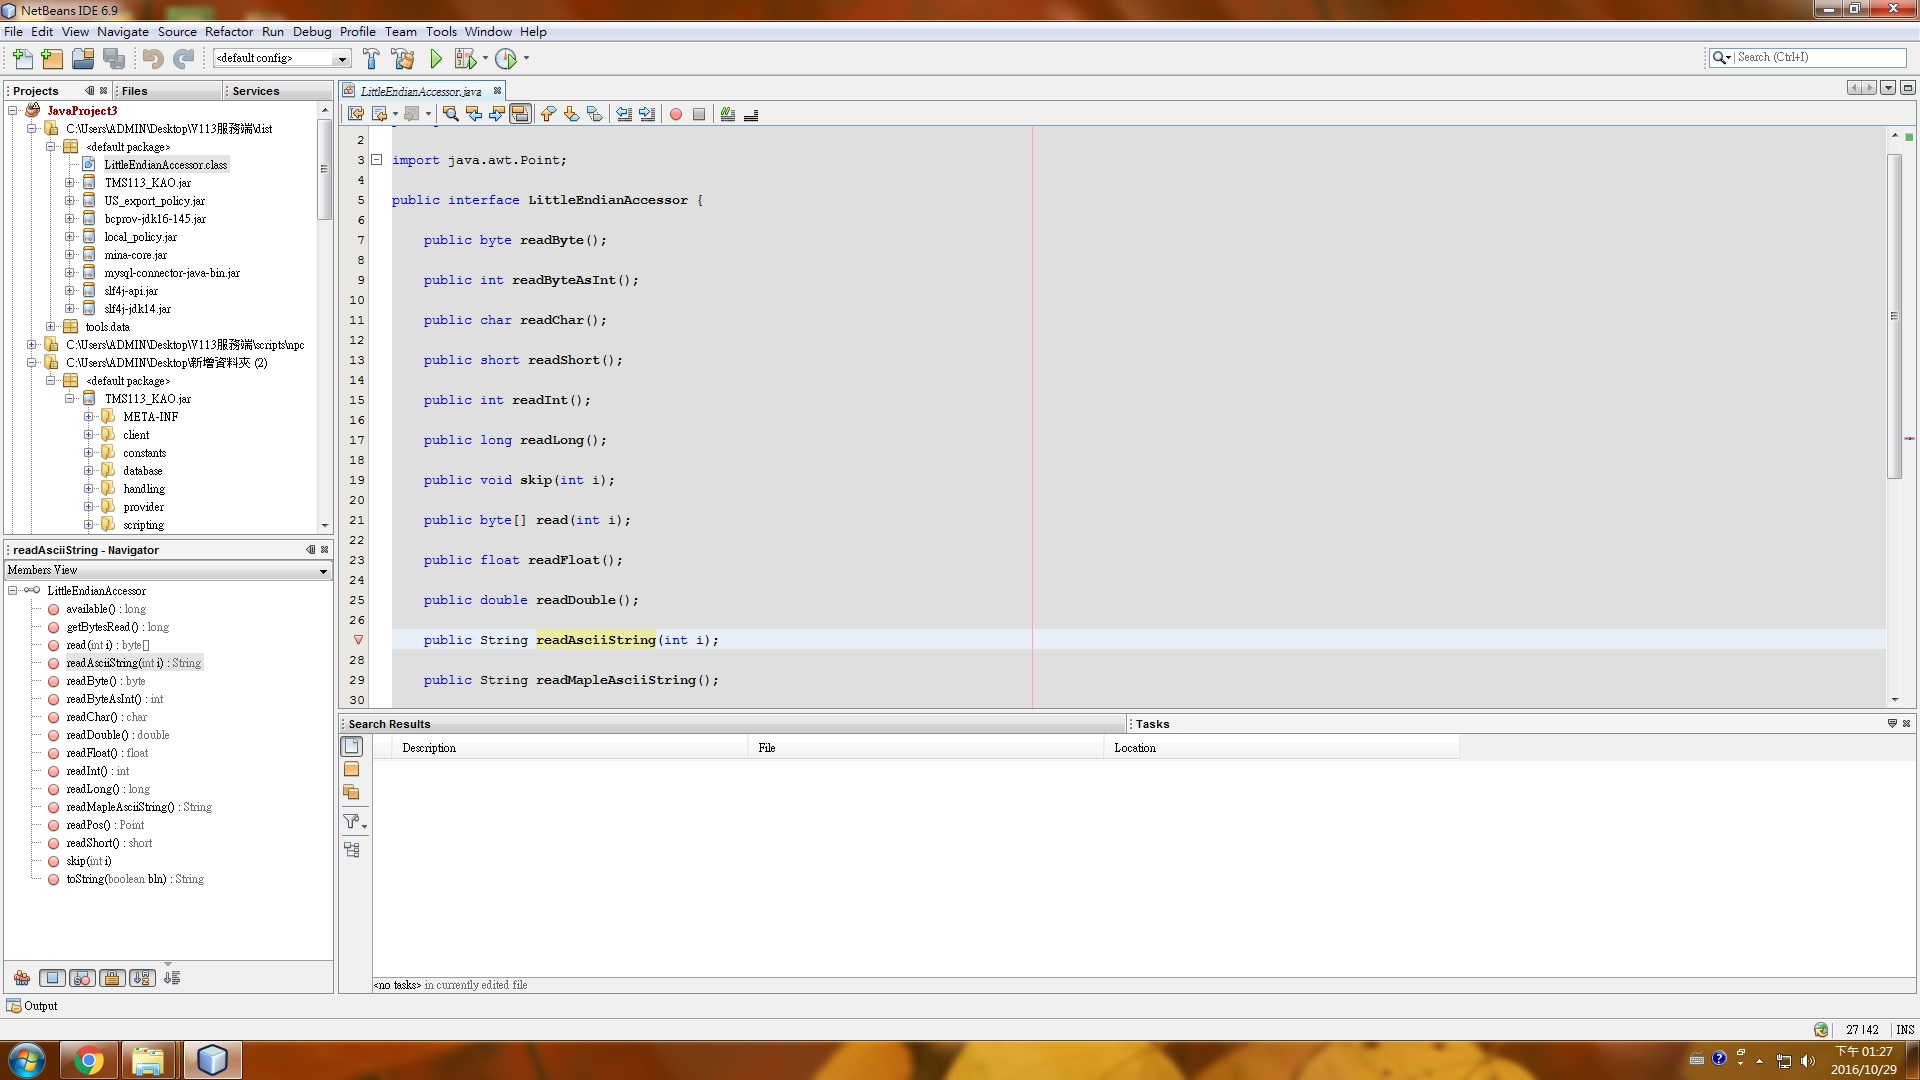
Task: Click the Open Project icon
Action: [83, 59]
